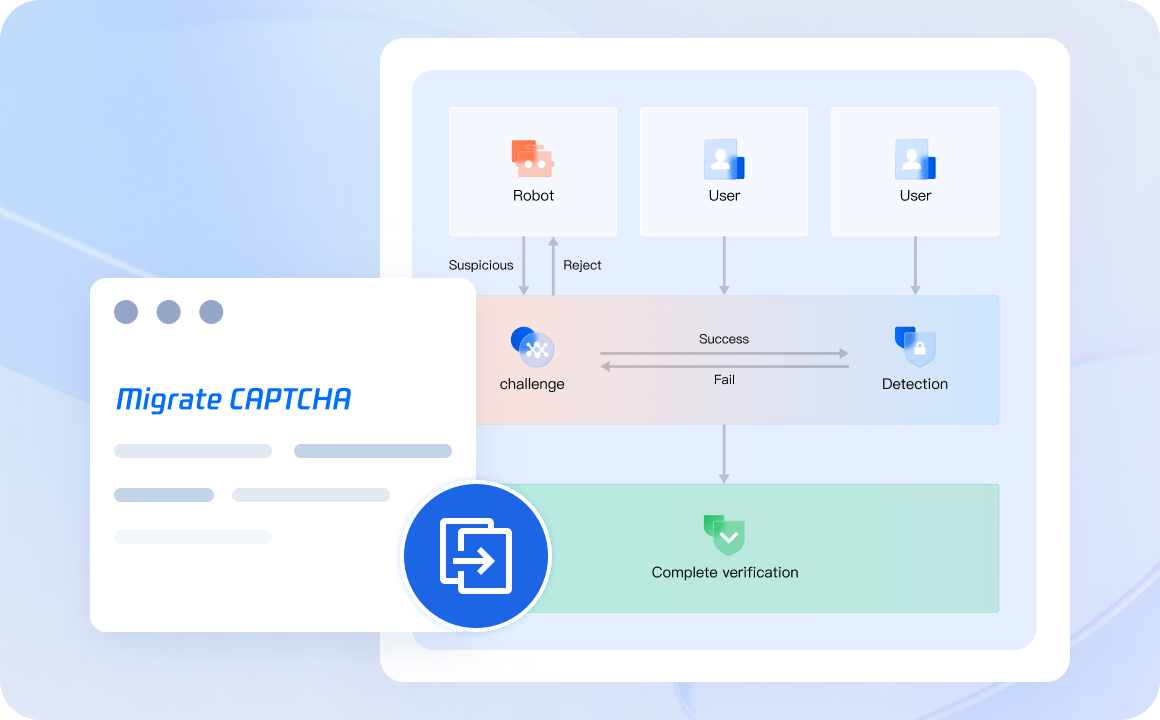The width and height of the screenshot is (1160, 720).
Task: Click the Complete verification green shield icon
Action: coord(724,535)
